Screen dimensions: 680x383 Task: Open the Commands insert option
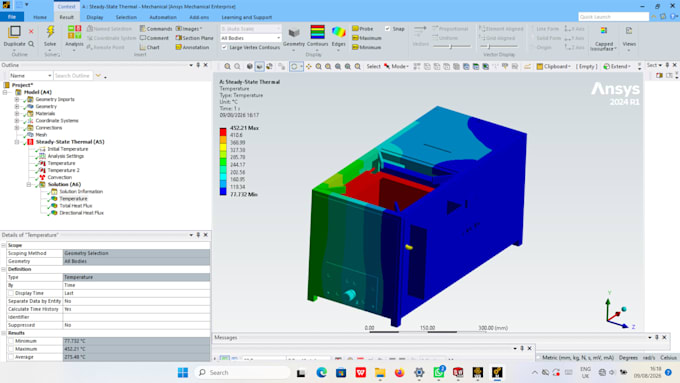click(x=156, y=29)
